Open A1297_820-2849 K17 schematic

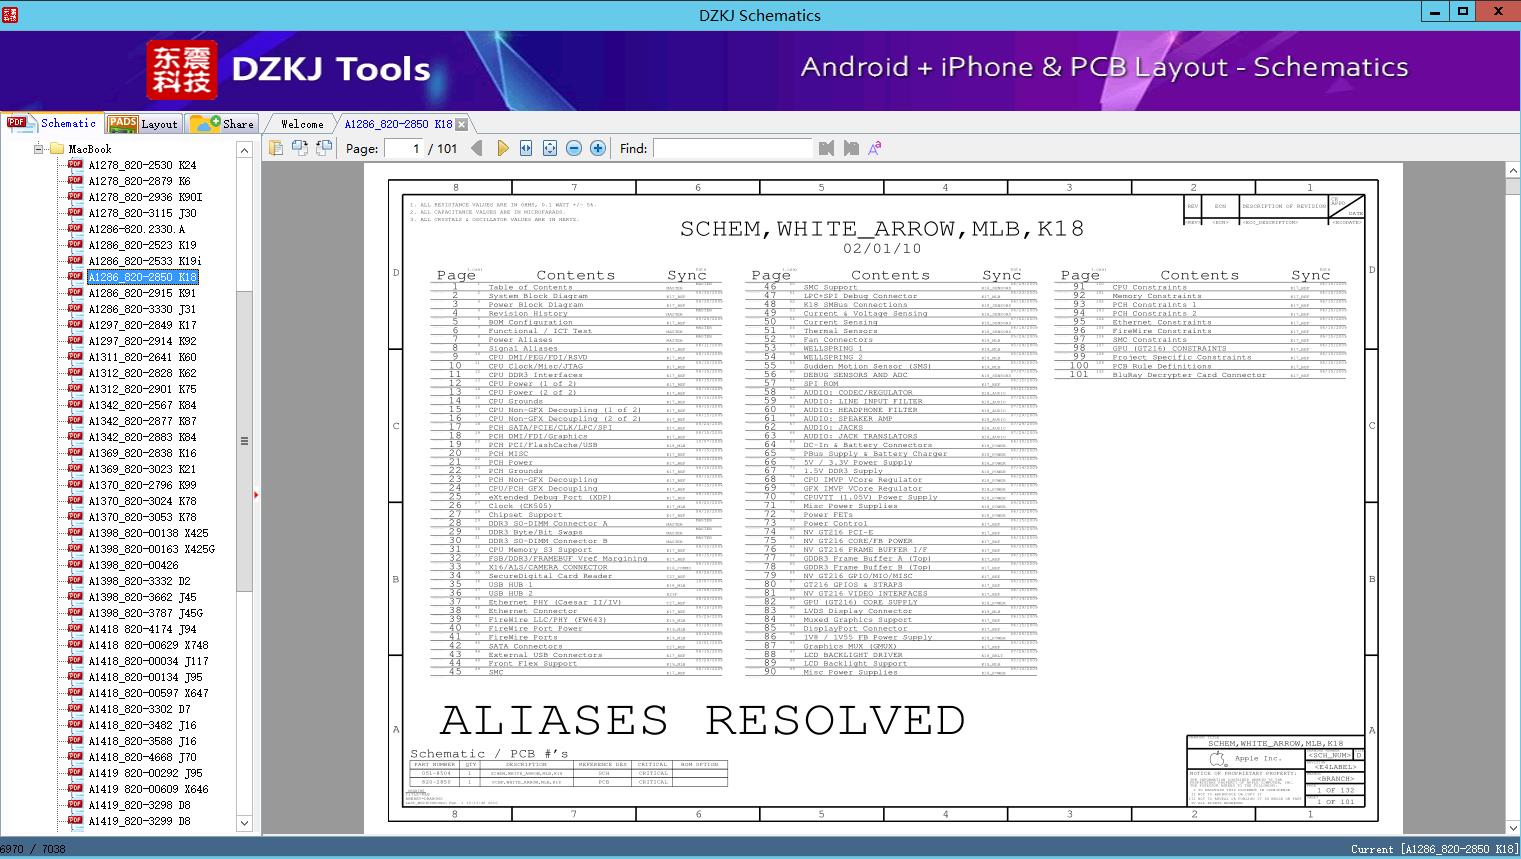(x=142, y=325)
